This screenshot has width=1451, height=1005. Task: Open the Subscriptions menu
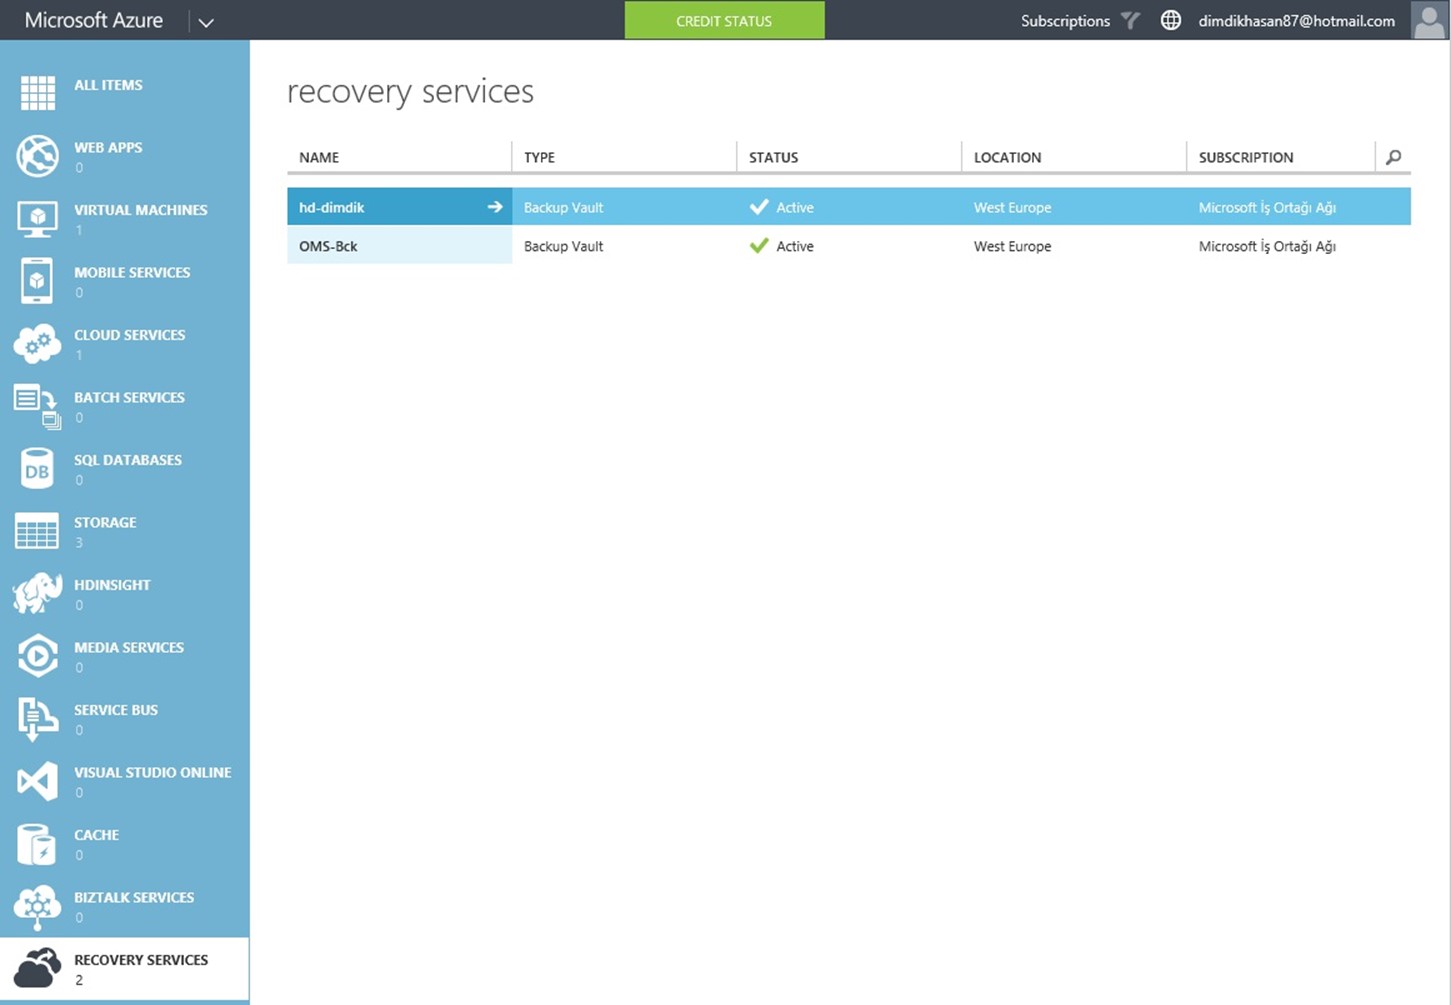[x=1065, y=20]
